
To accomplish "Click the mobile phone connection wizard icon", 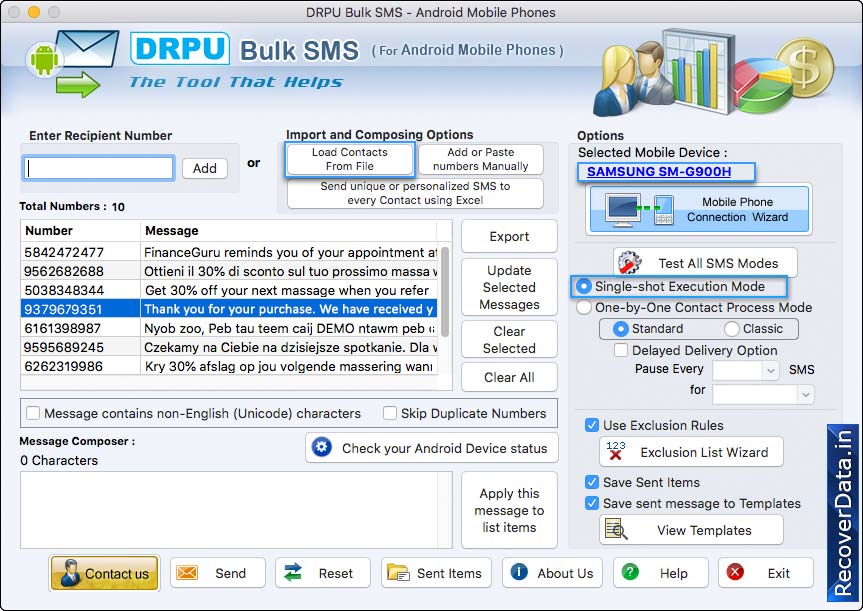I will 640,210.
